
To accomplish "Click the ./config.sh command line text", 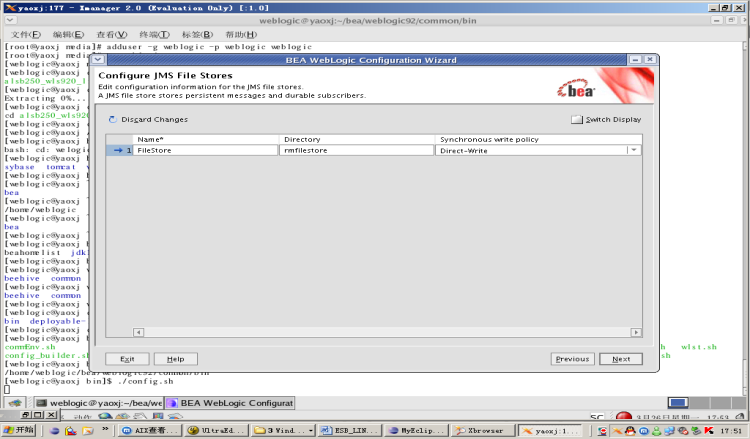I will [x=145, y=381].
